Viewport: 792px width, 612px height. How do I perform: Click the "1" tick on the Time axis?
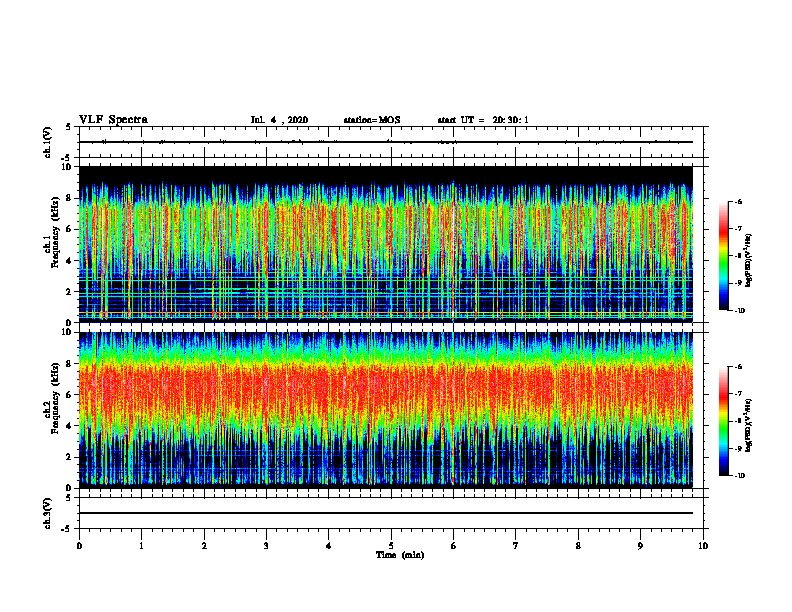141,546
